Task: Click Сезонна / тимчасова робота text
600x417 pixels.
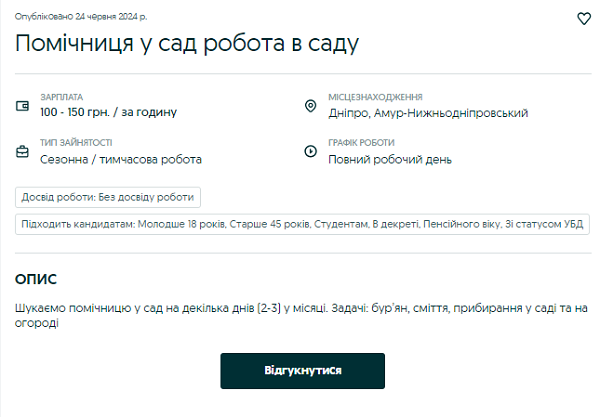Action: pos(121,159)
